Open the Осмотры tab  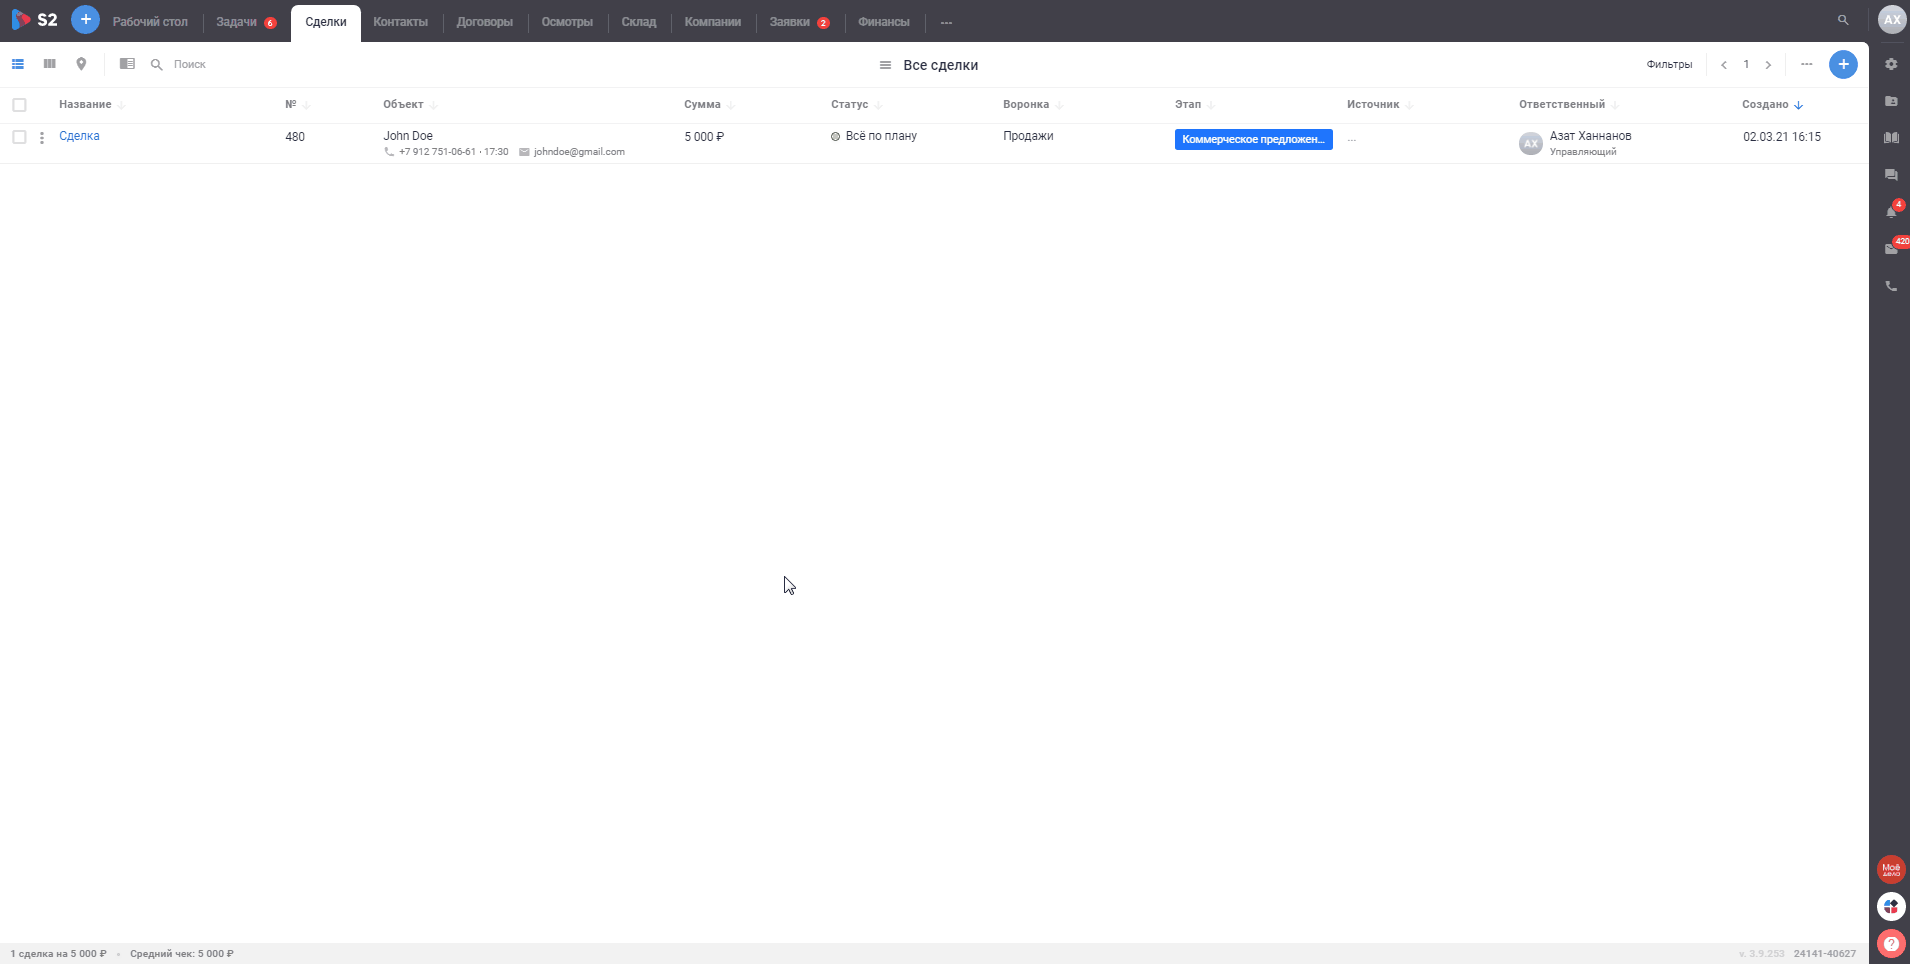(567, 22)
